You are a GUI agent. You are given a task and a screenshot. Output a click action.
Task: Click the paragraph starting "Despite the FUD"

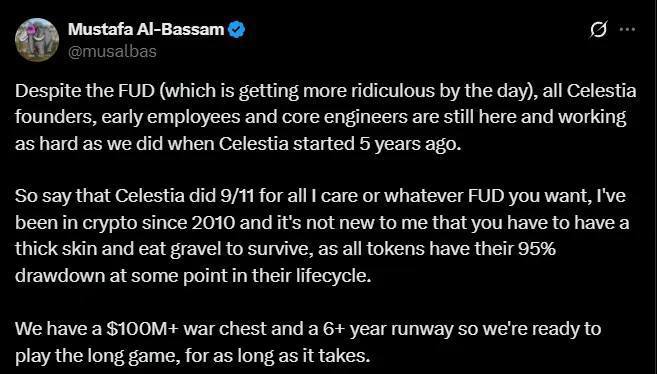tap(326, 117)
